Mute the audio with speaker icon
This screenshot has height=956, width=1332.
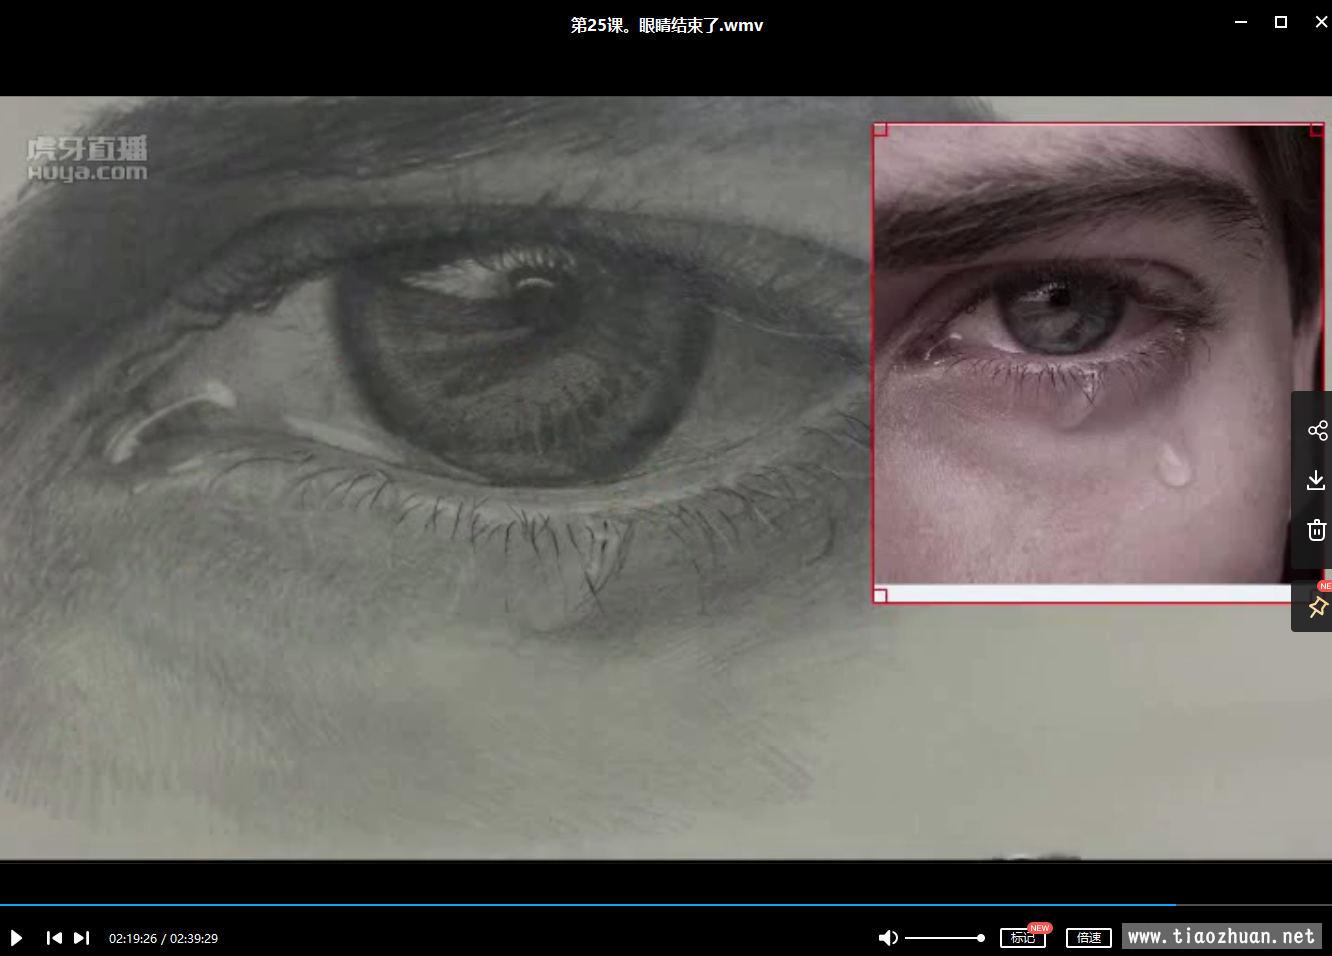point(887,938)
